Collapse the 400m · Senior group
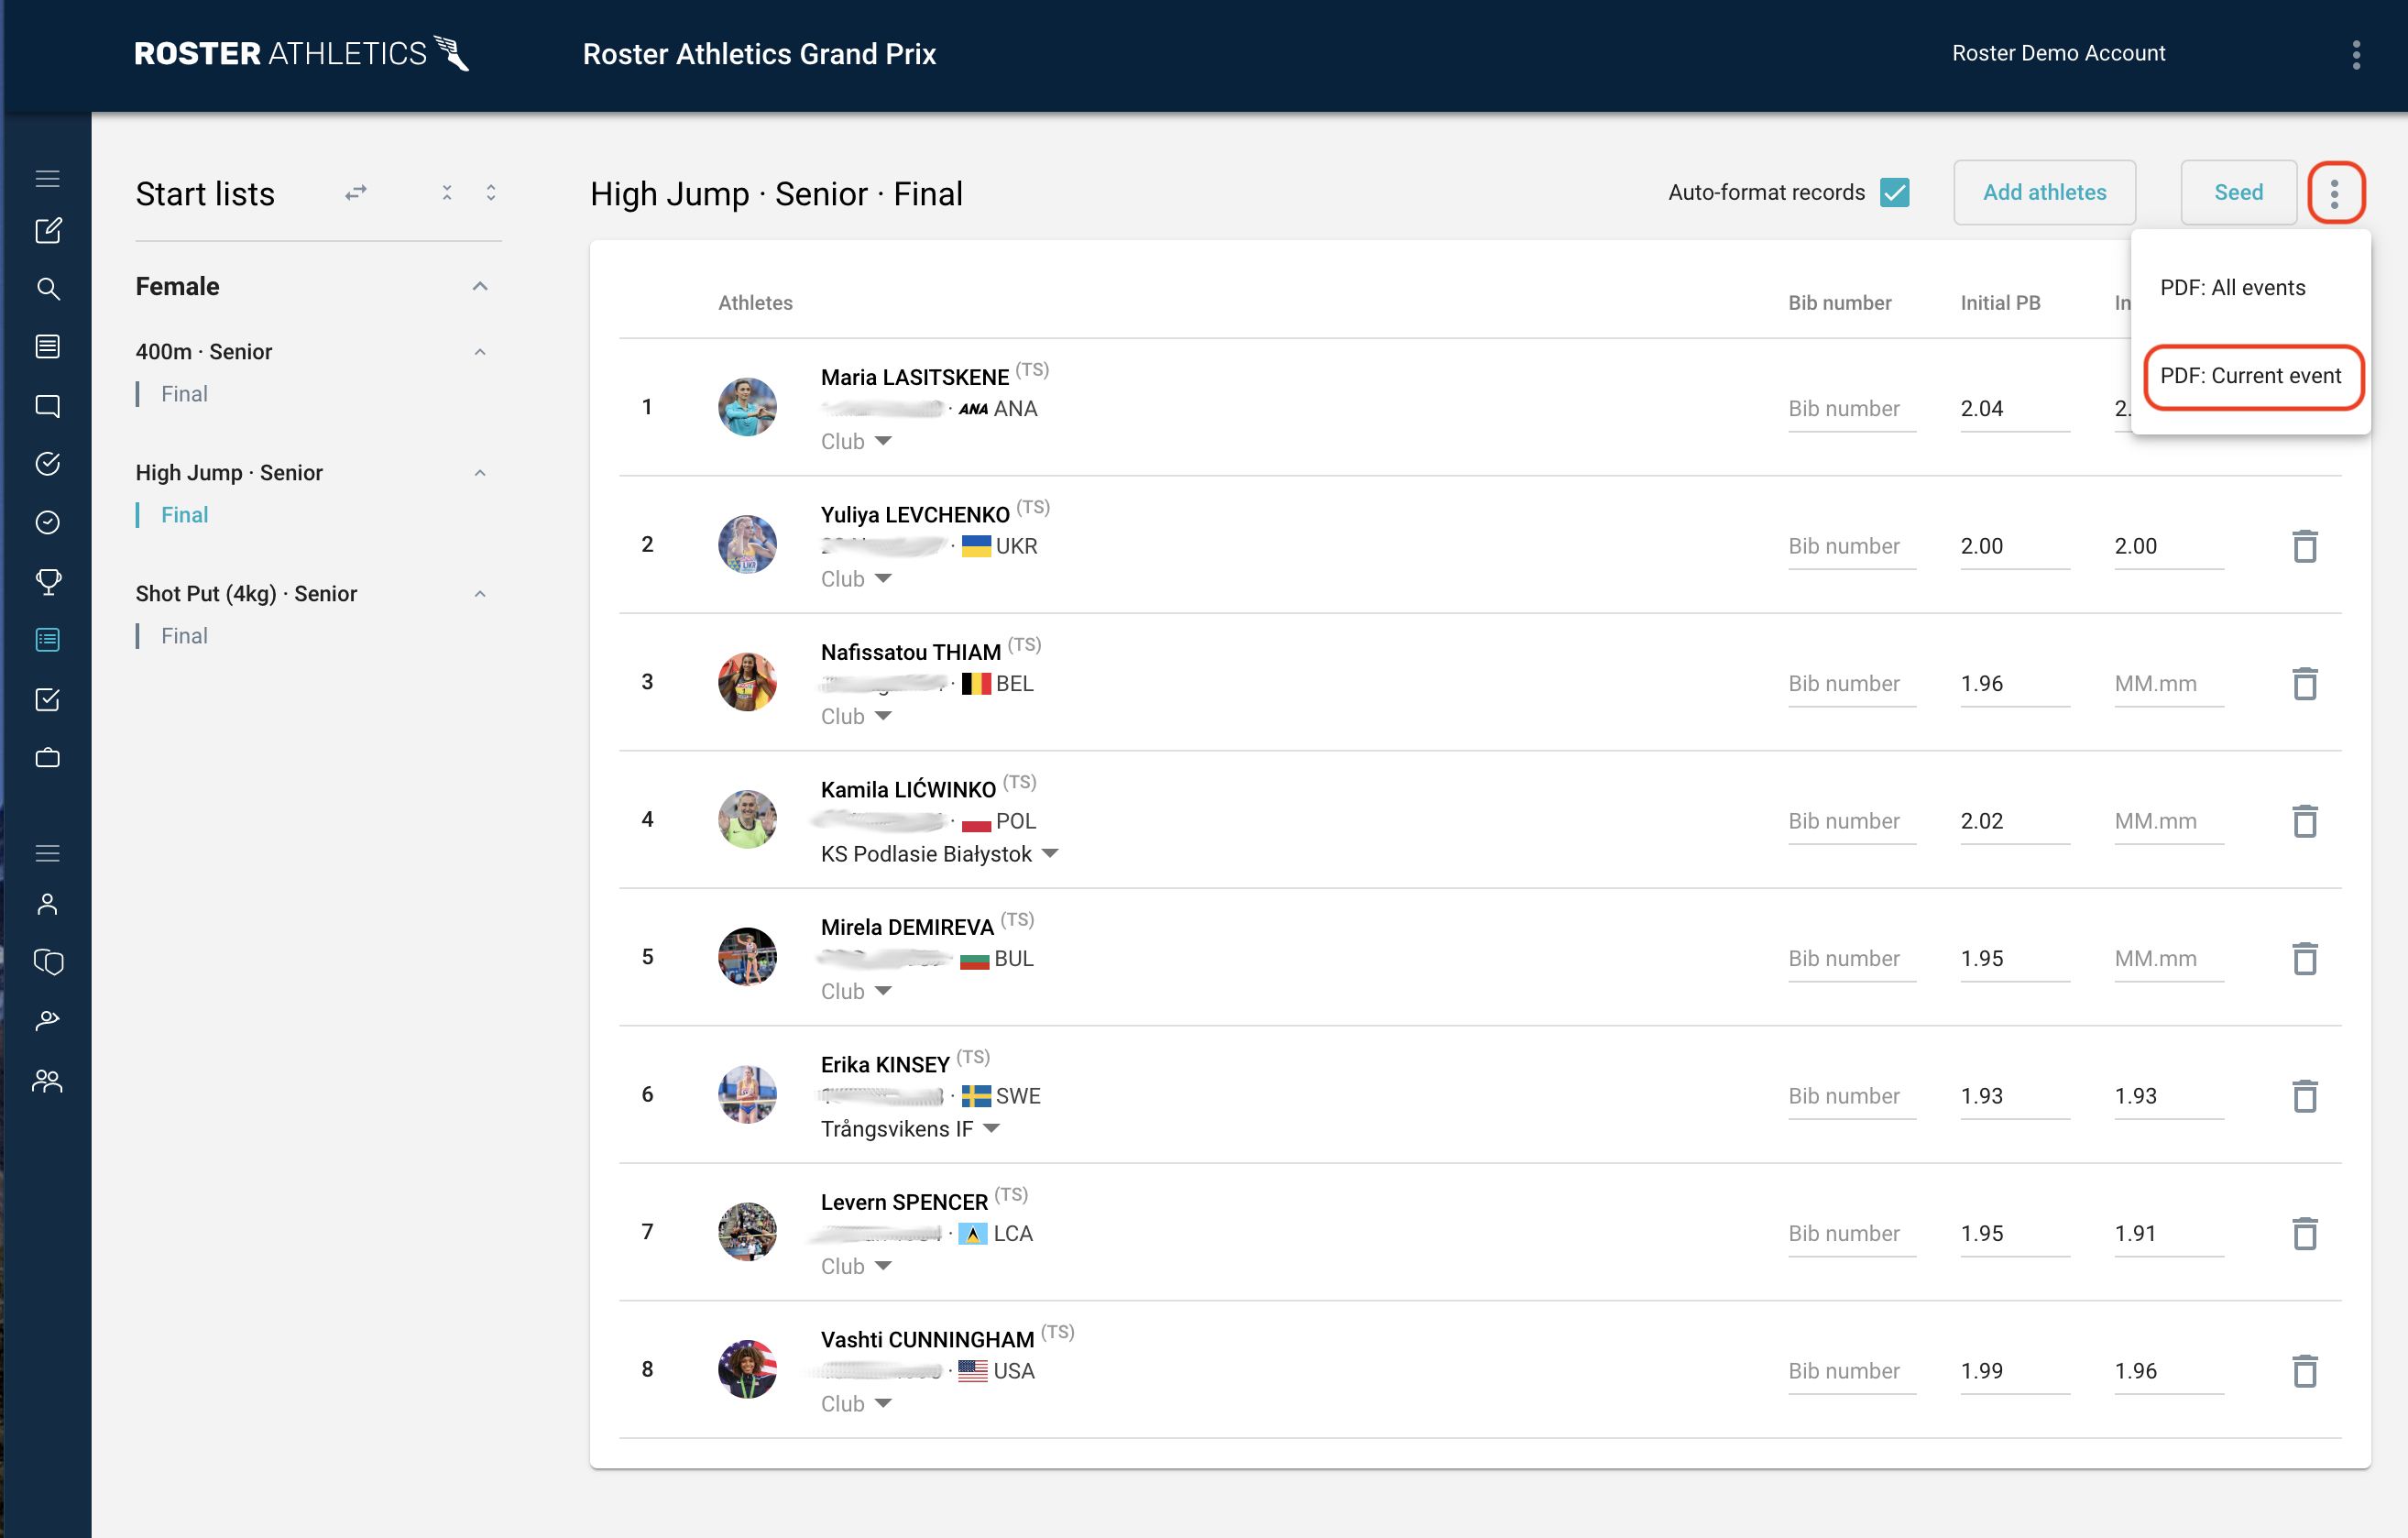Viewport: 2408px width, 1538px height. (x=480, y=352)
